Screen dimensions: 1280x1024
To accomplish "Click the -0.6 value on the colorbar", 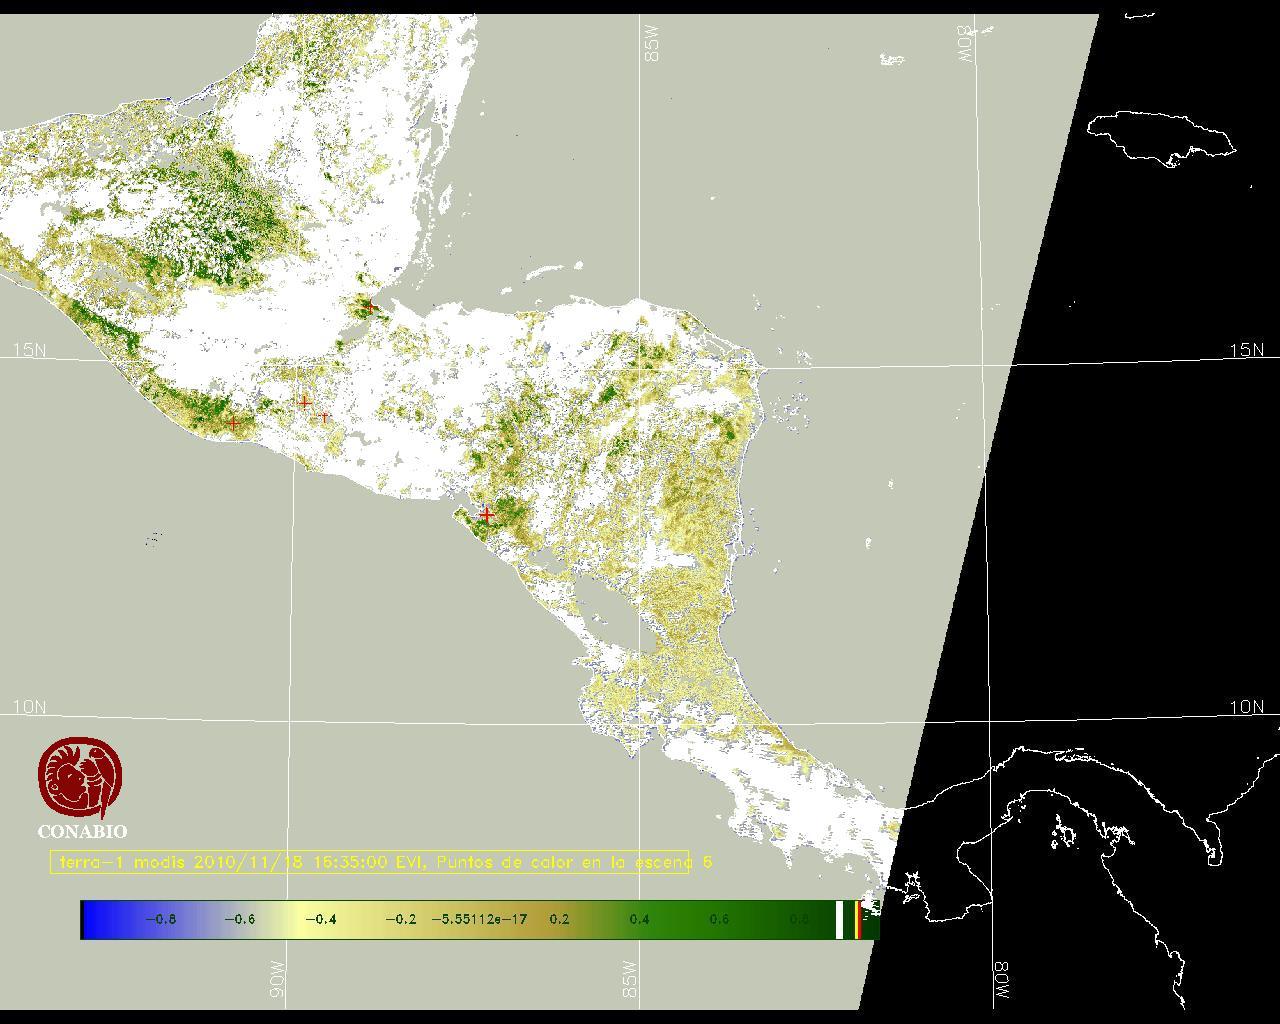I will pyautogui.click(x=239, y=919).
